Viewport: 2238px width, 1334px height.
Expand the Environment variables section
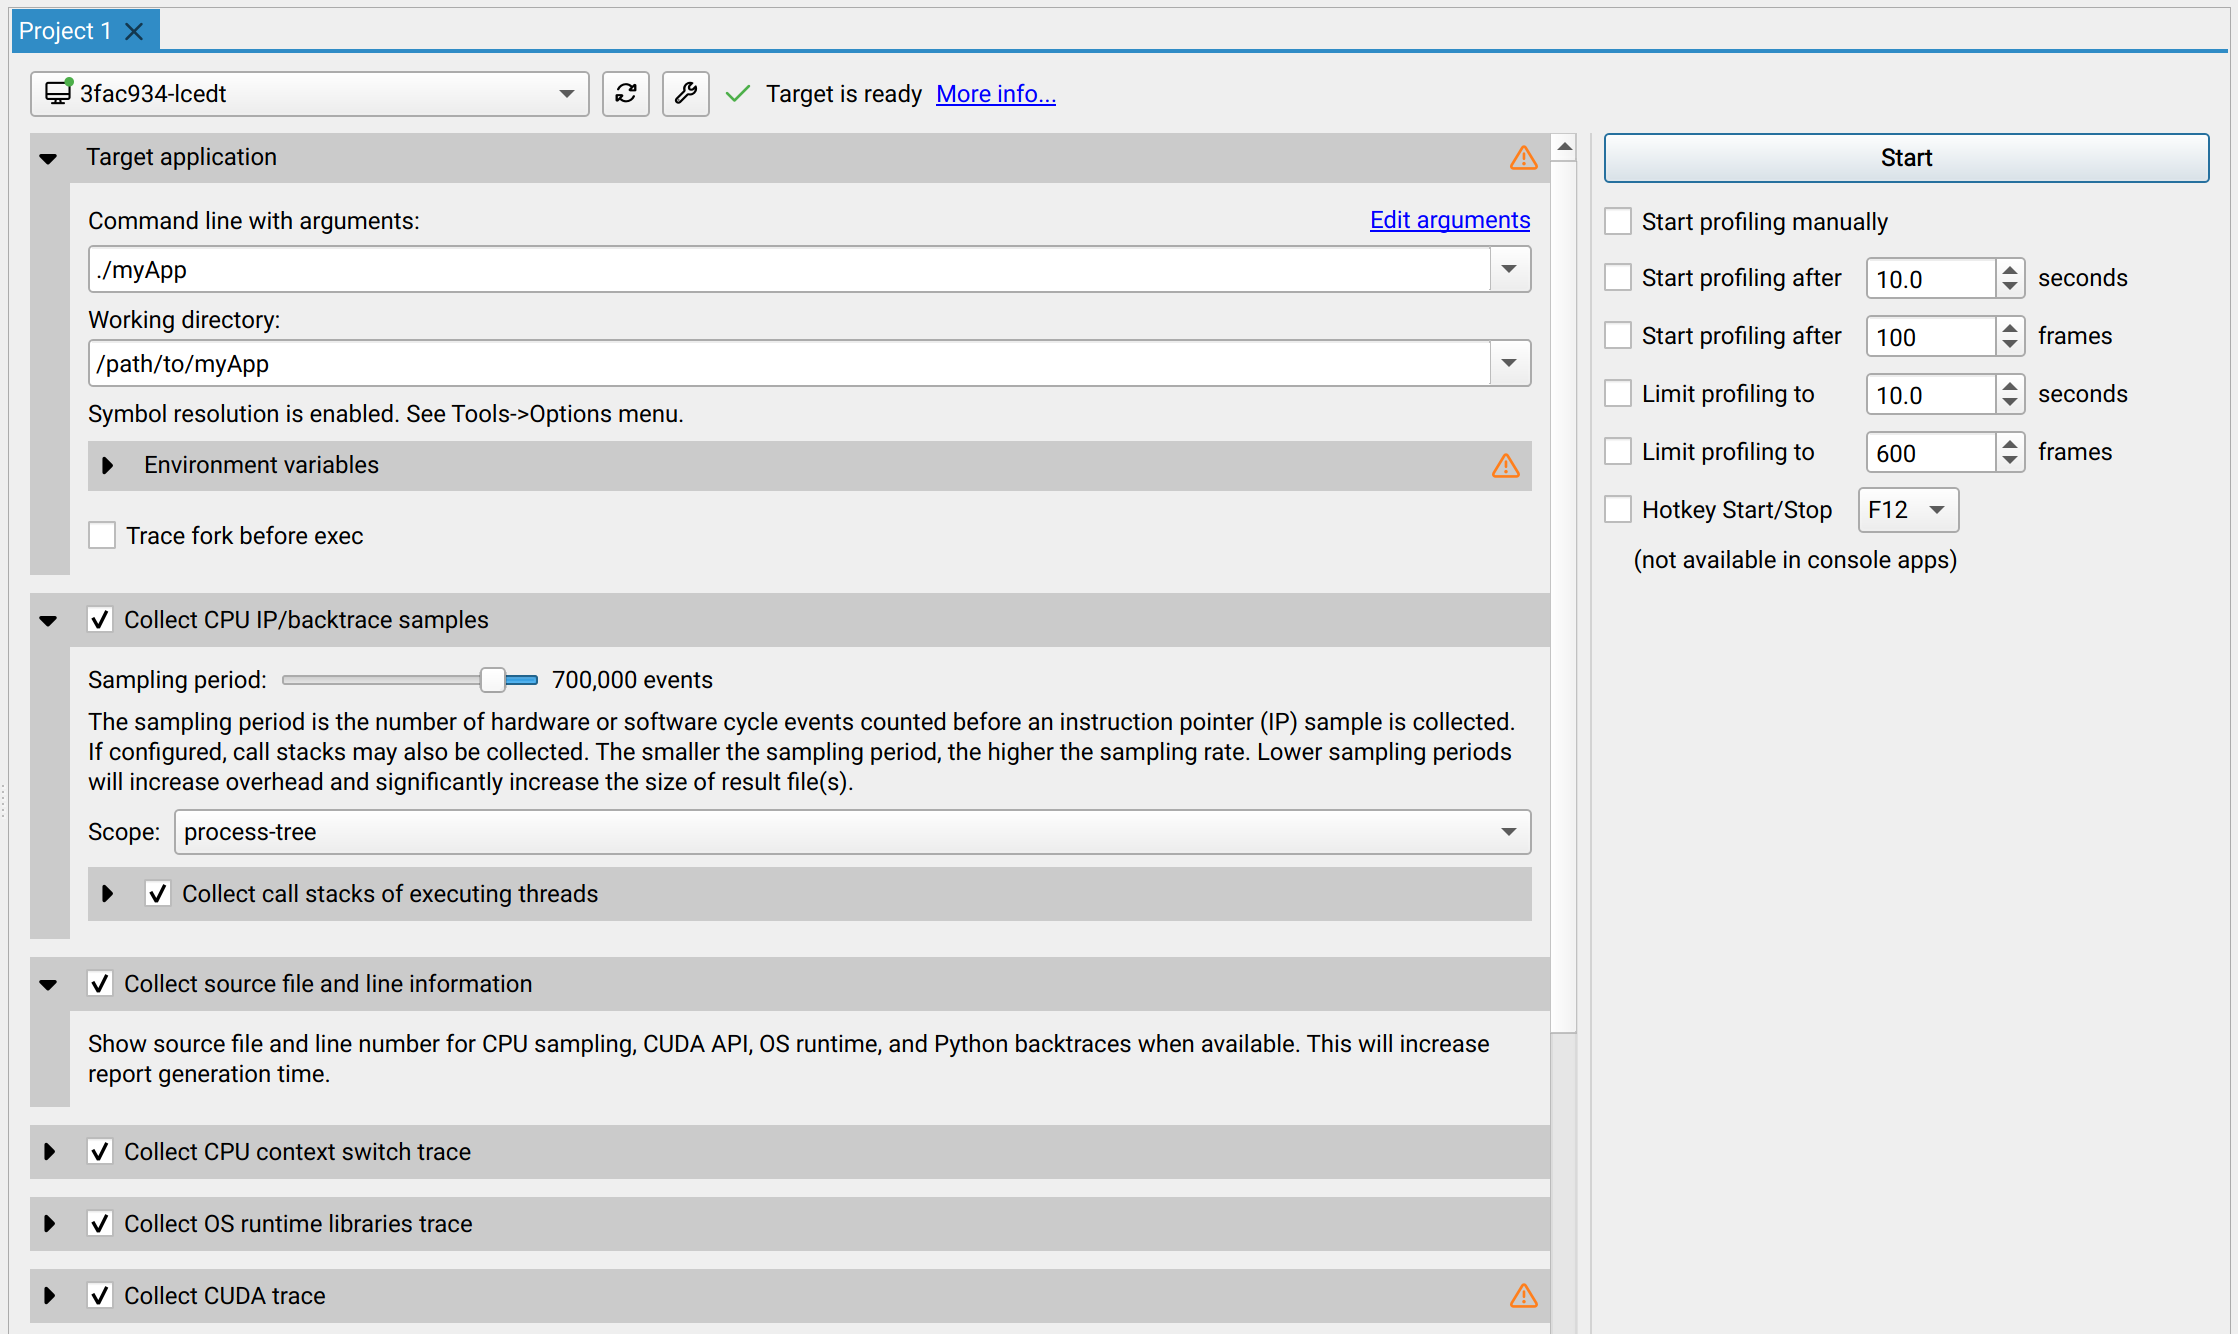[107, 466]
